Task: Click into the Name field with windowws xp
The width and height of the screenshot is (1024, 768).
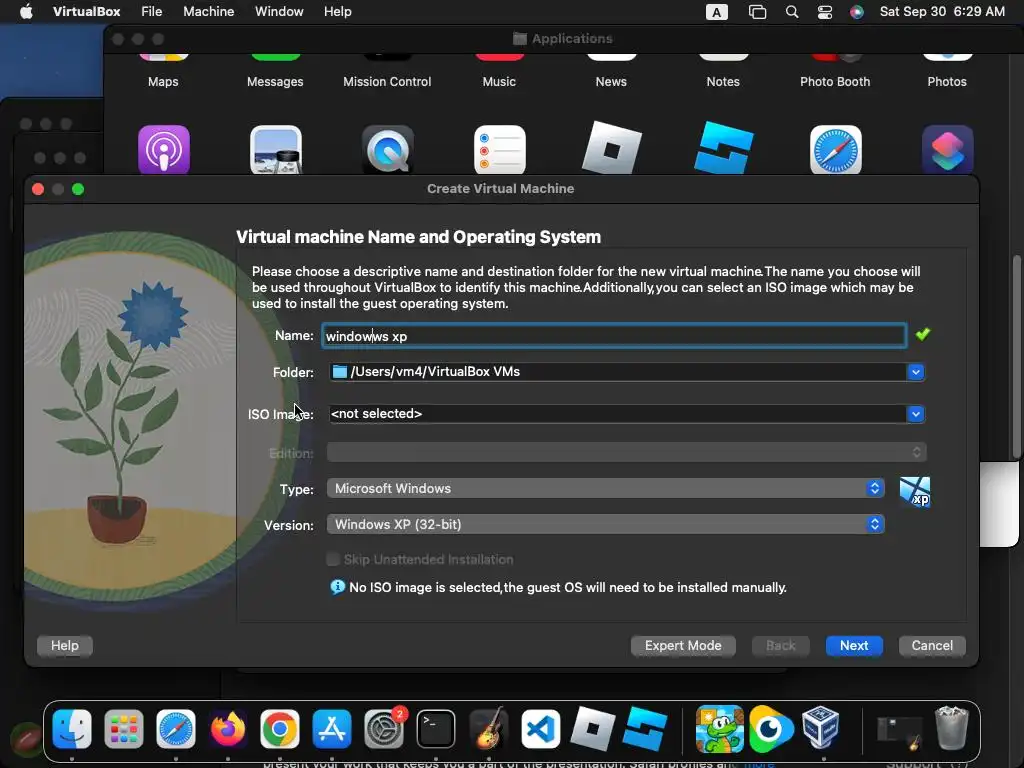Action: point(614,336)
